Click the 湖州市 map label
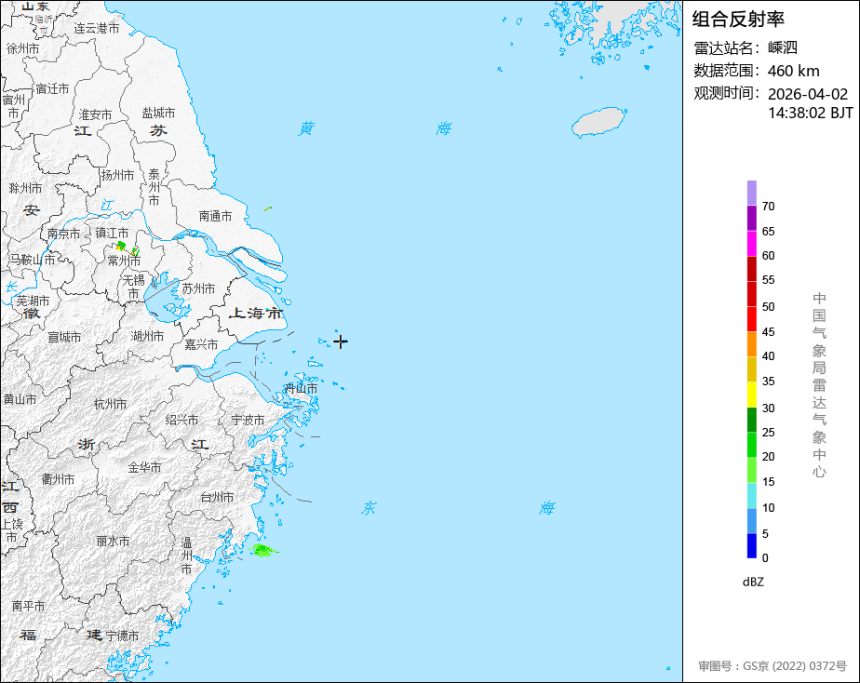Viewport: 860px width, 683px height. (x=148, y=336)
